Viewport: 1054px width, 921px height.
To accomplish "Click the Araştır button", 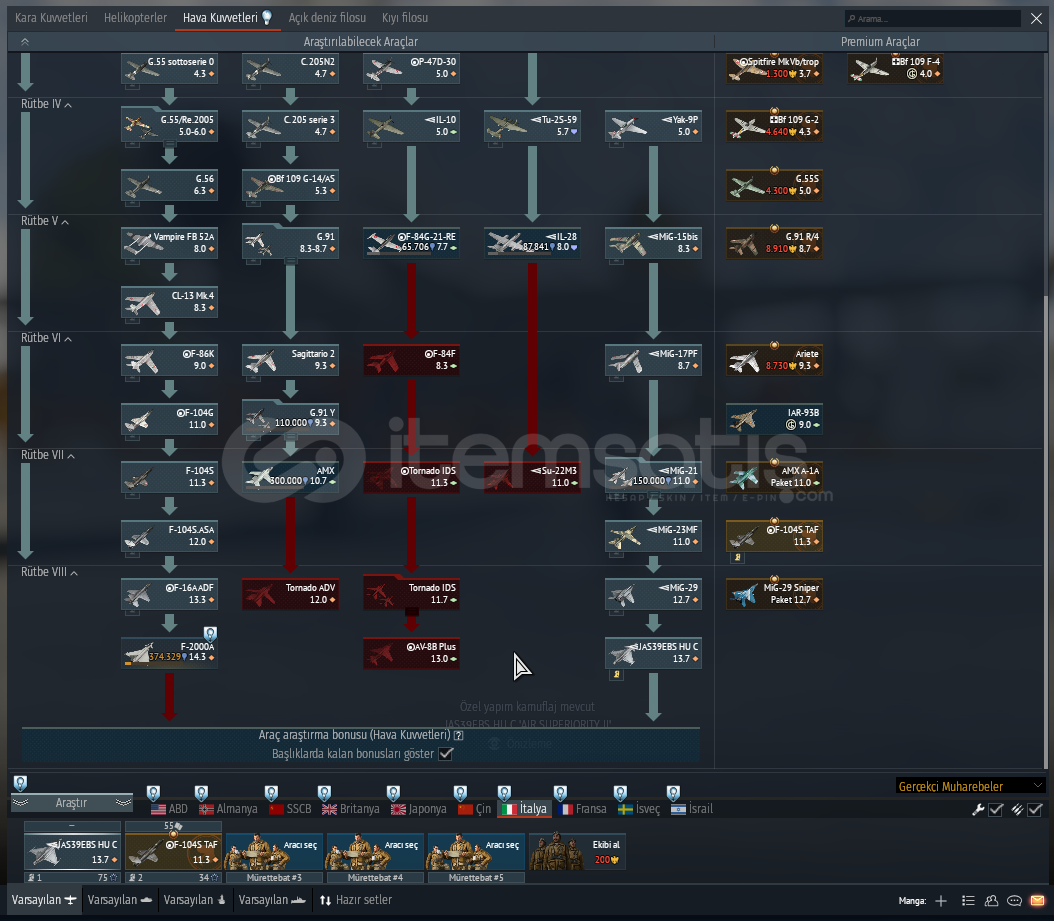I will pos(72,803).
